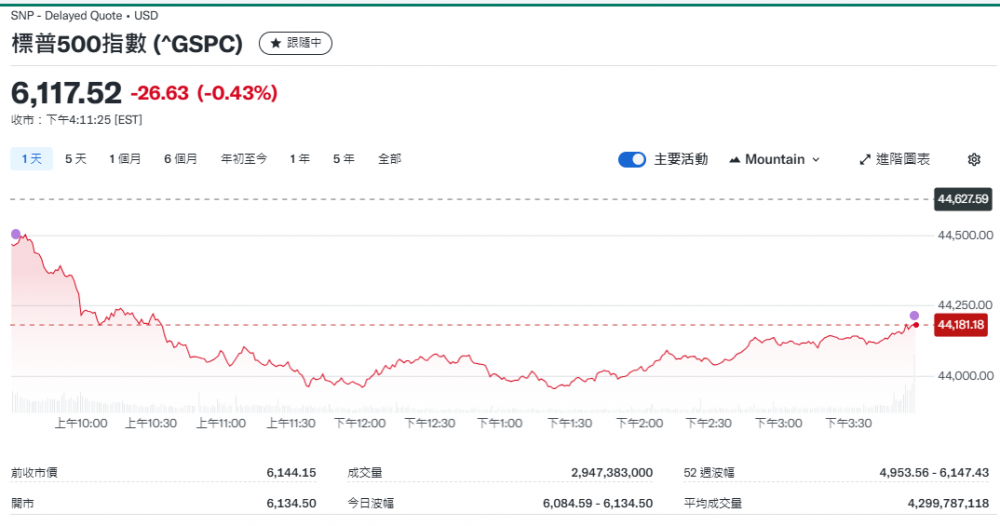Choose the 年初至今 range

tap(244, 159)
